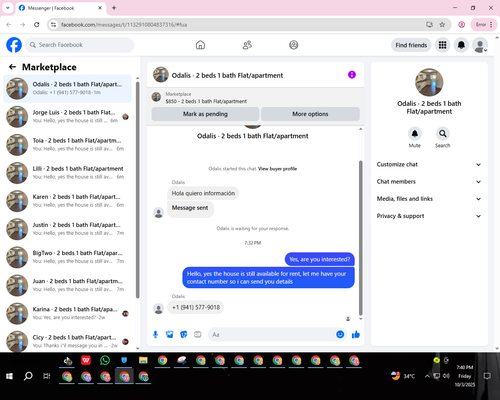
Task: Choose a sticker icon
Action: point(184,334)
